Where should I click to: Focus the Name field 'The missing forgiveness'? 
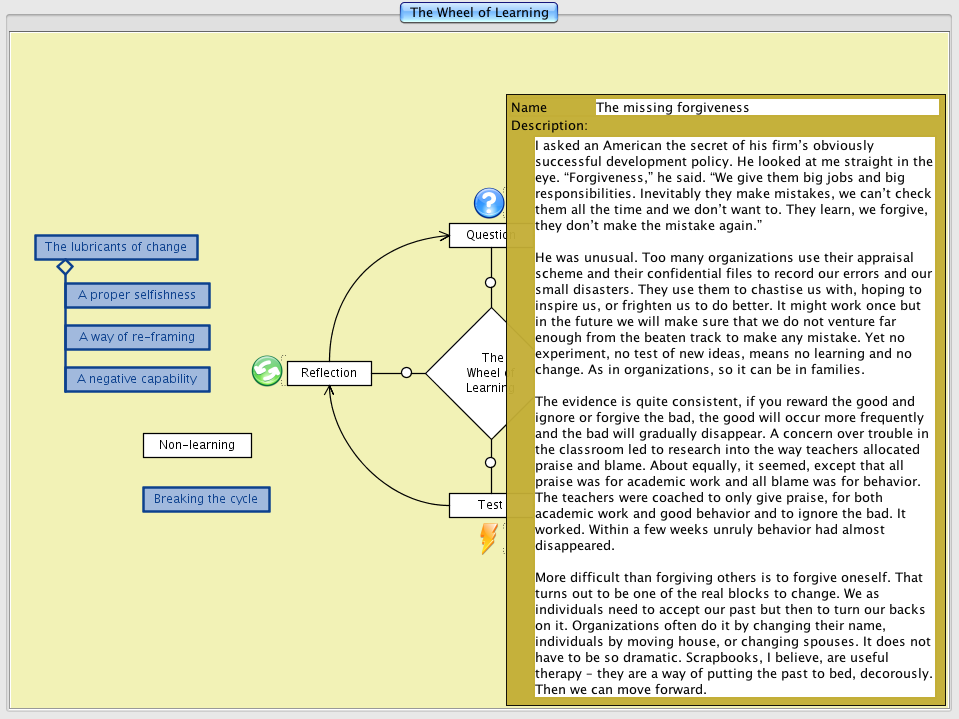(766, 107)
